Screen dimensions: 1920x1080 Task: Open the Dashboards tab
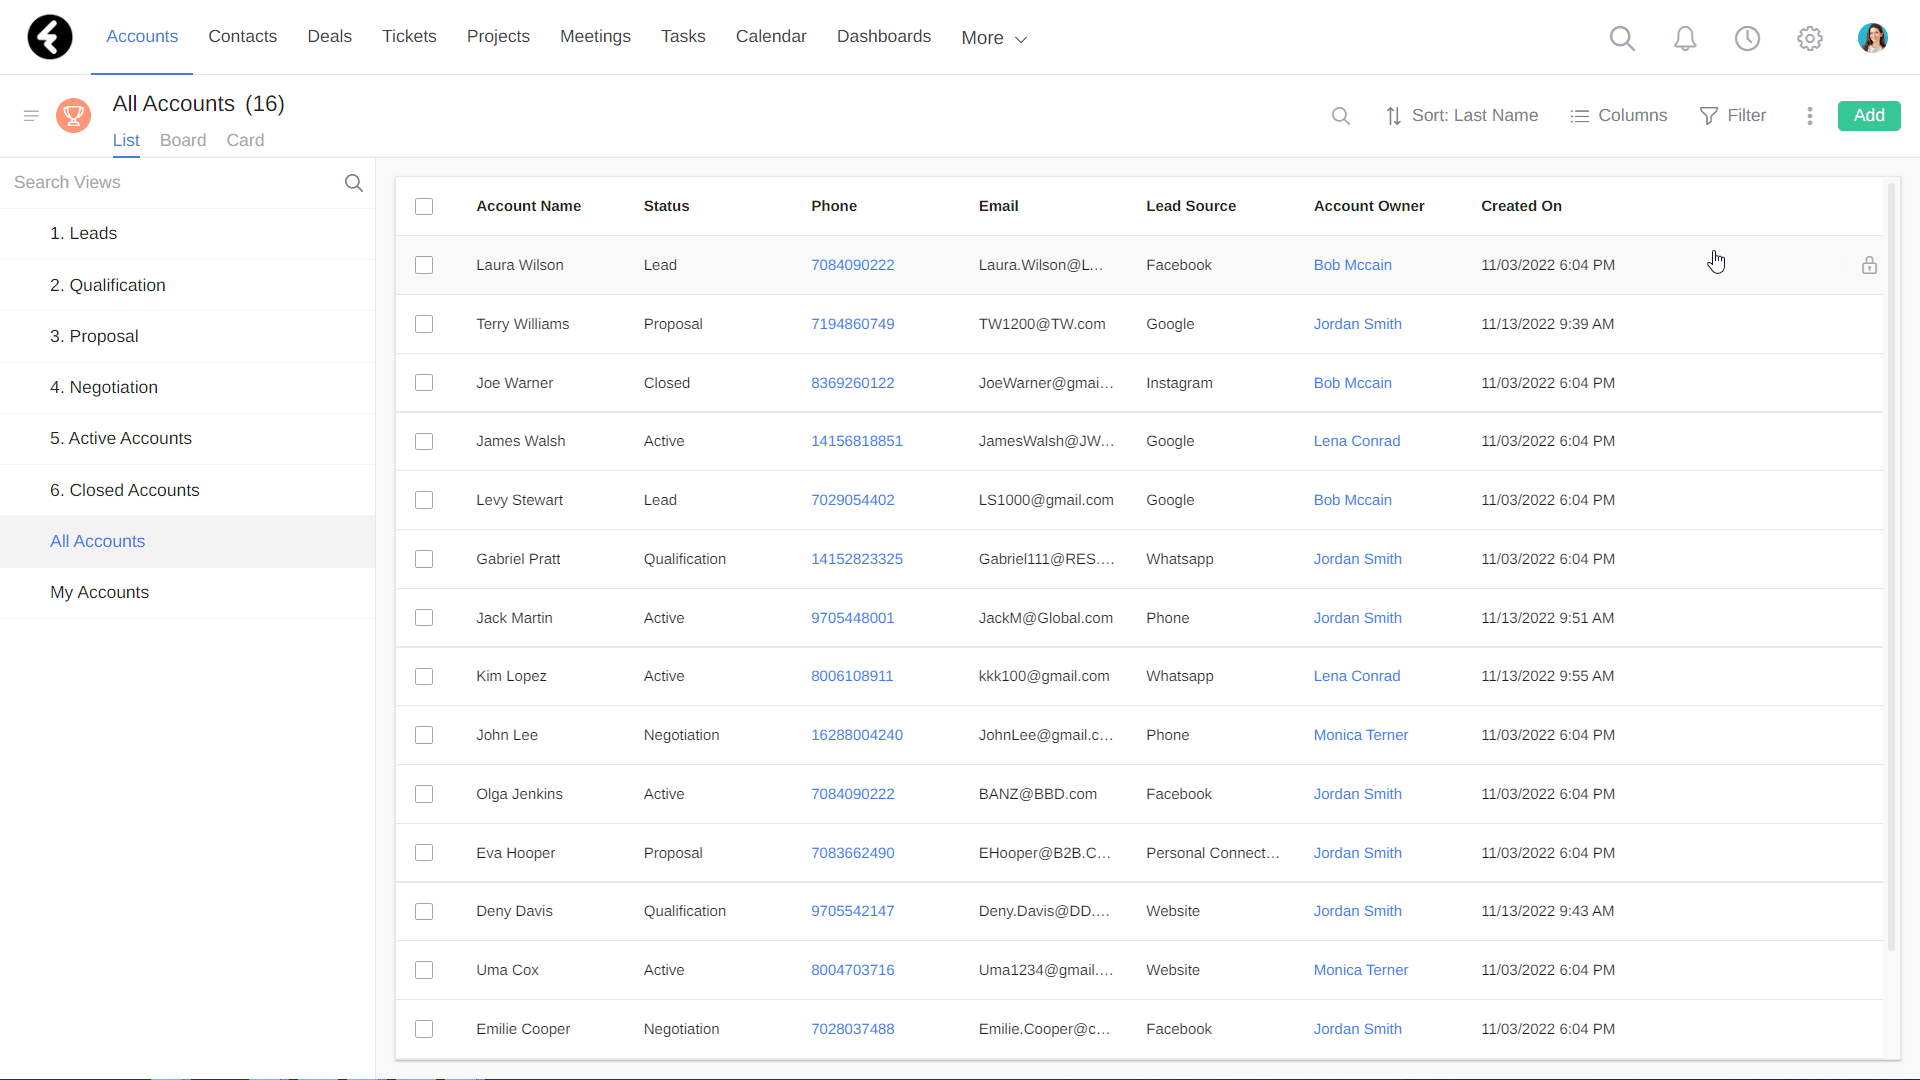tap(884, 36)
